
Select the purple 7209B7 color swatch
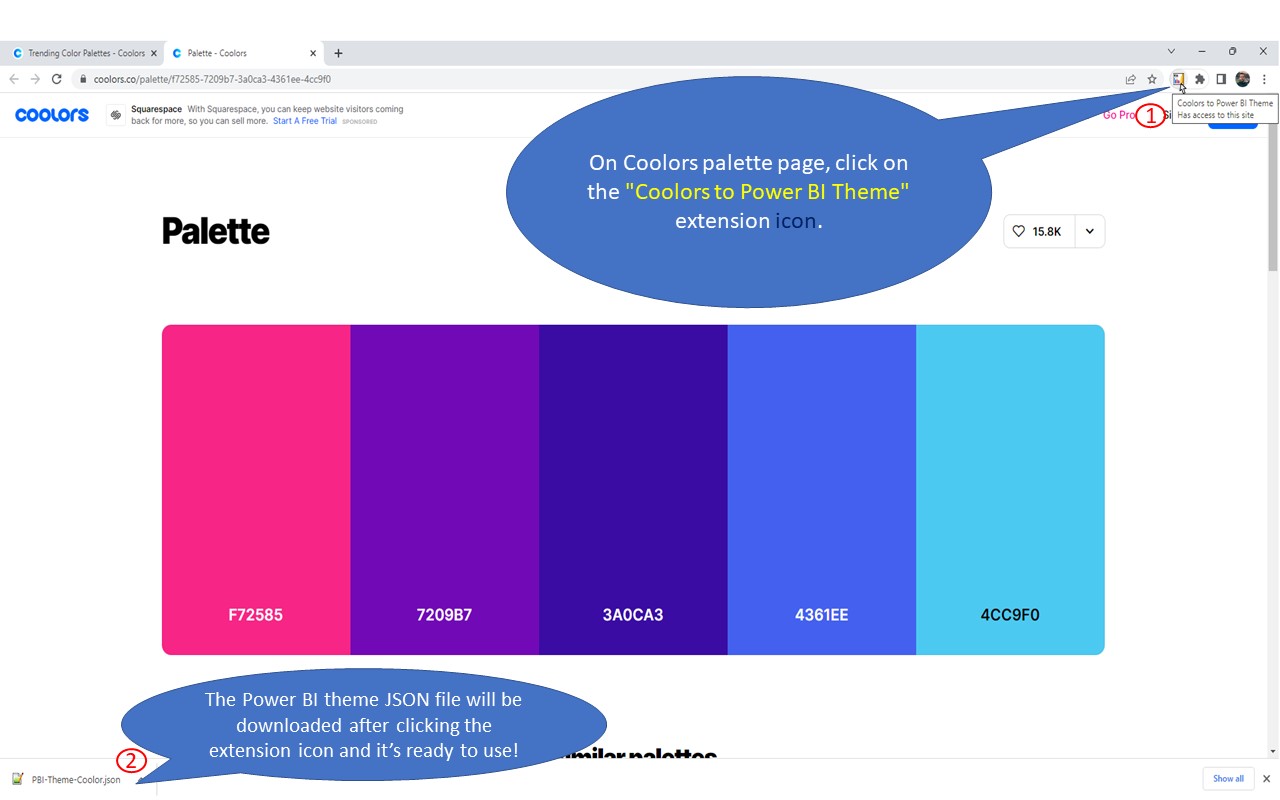tap(445, 490)
